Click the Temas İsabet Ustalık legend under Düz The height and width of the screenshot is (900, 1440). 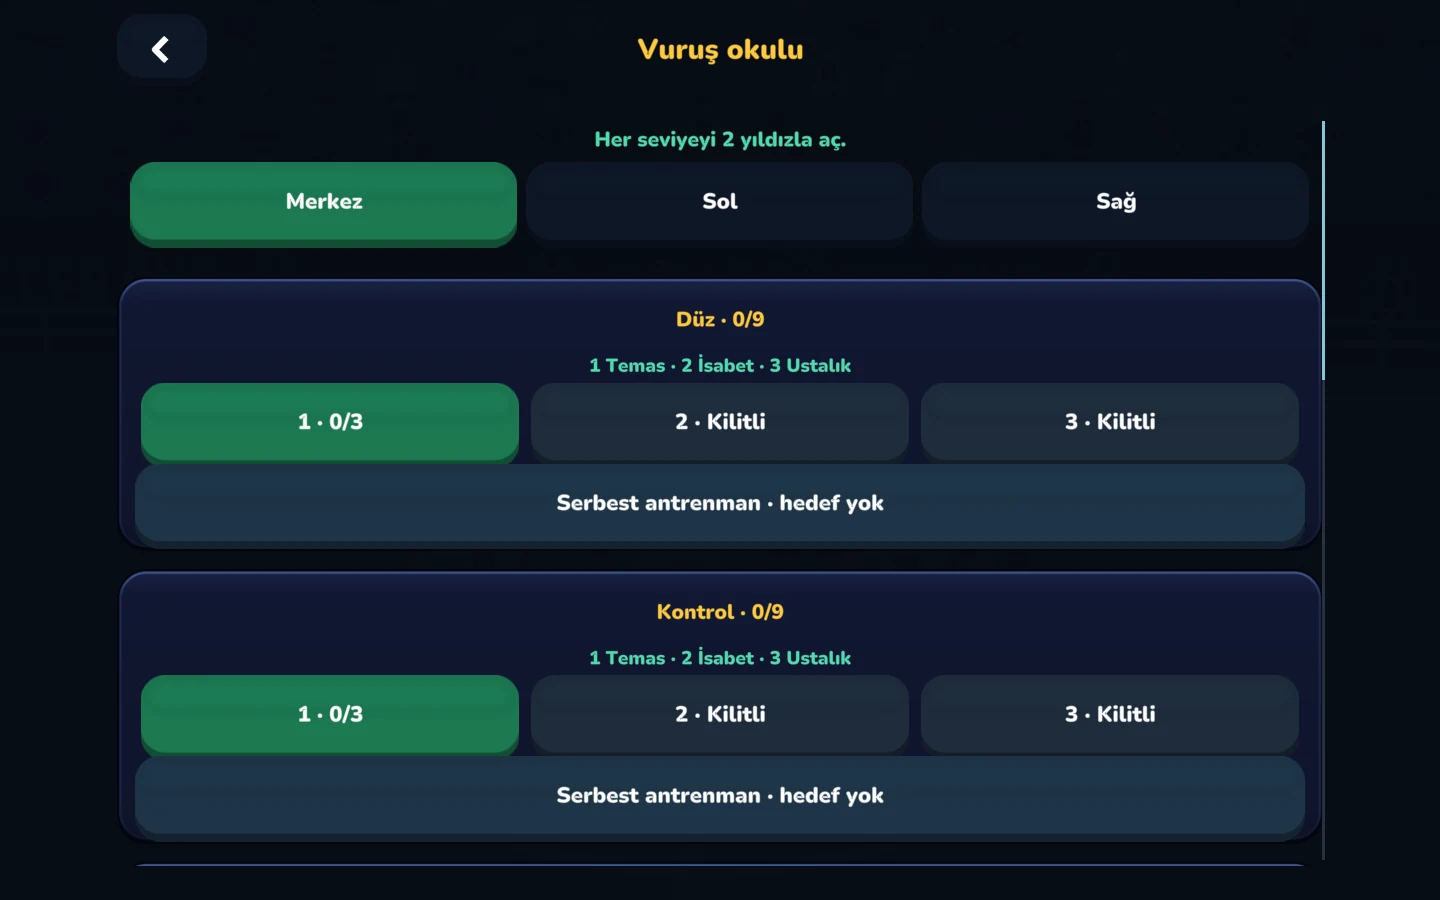pos(720,365)
